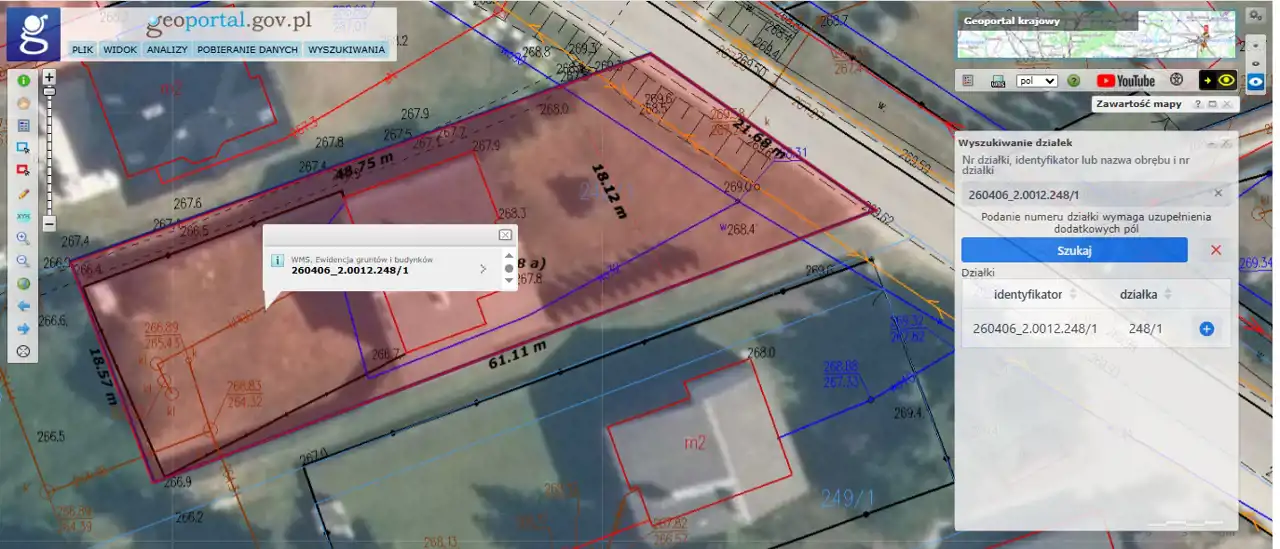
Task: Toggle the blue eye visibility button
Action: 1254,82
